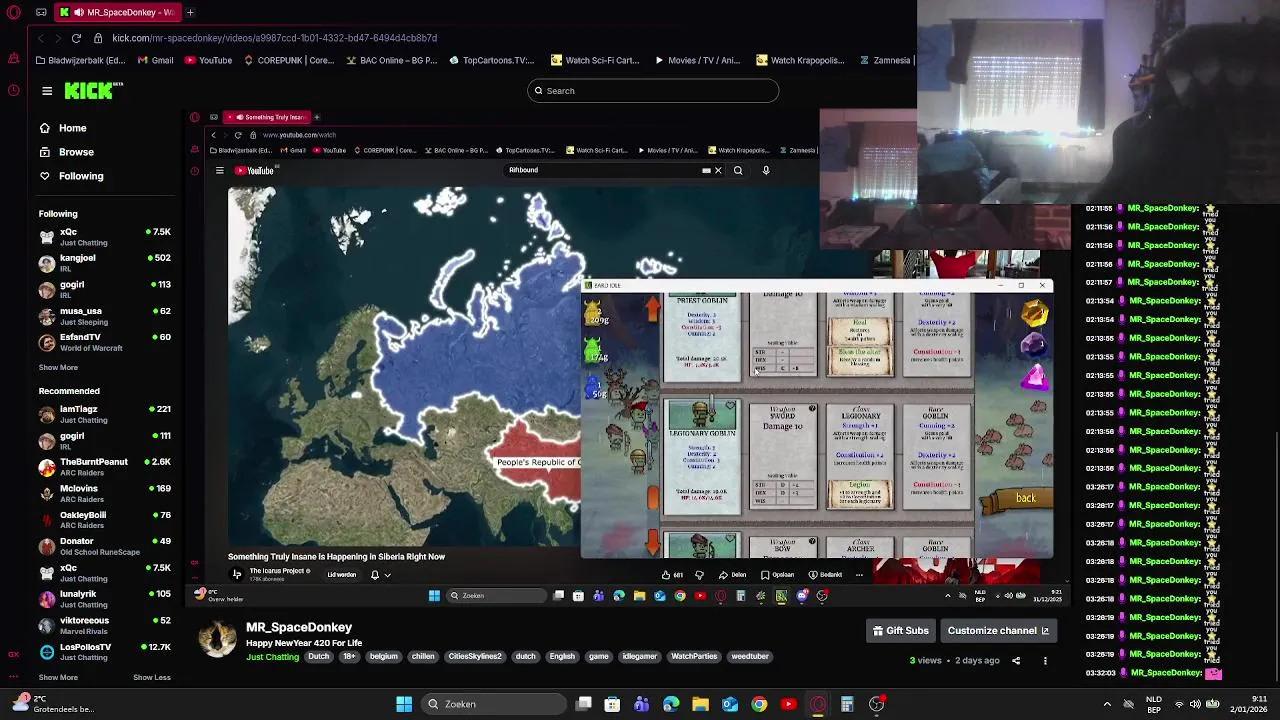Open the Zamnesia bookmark

885,60
